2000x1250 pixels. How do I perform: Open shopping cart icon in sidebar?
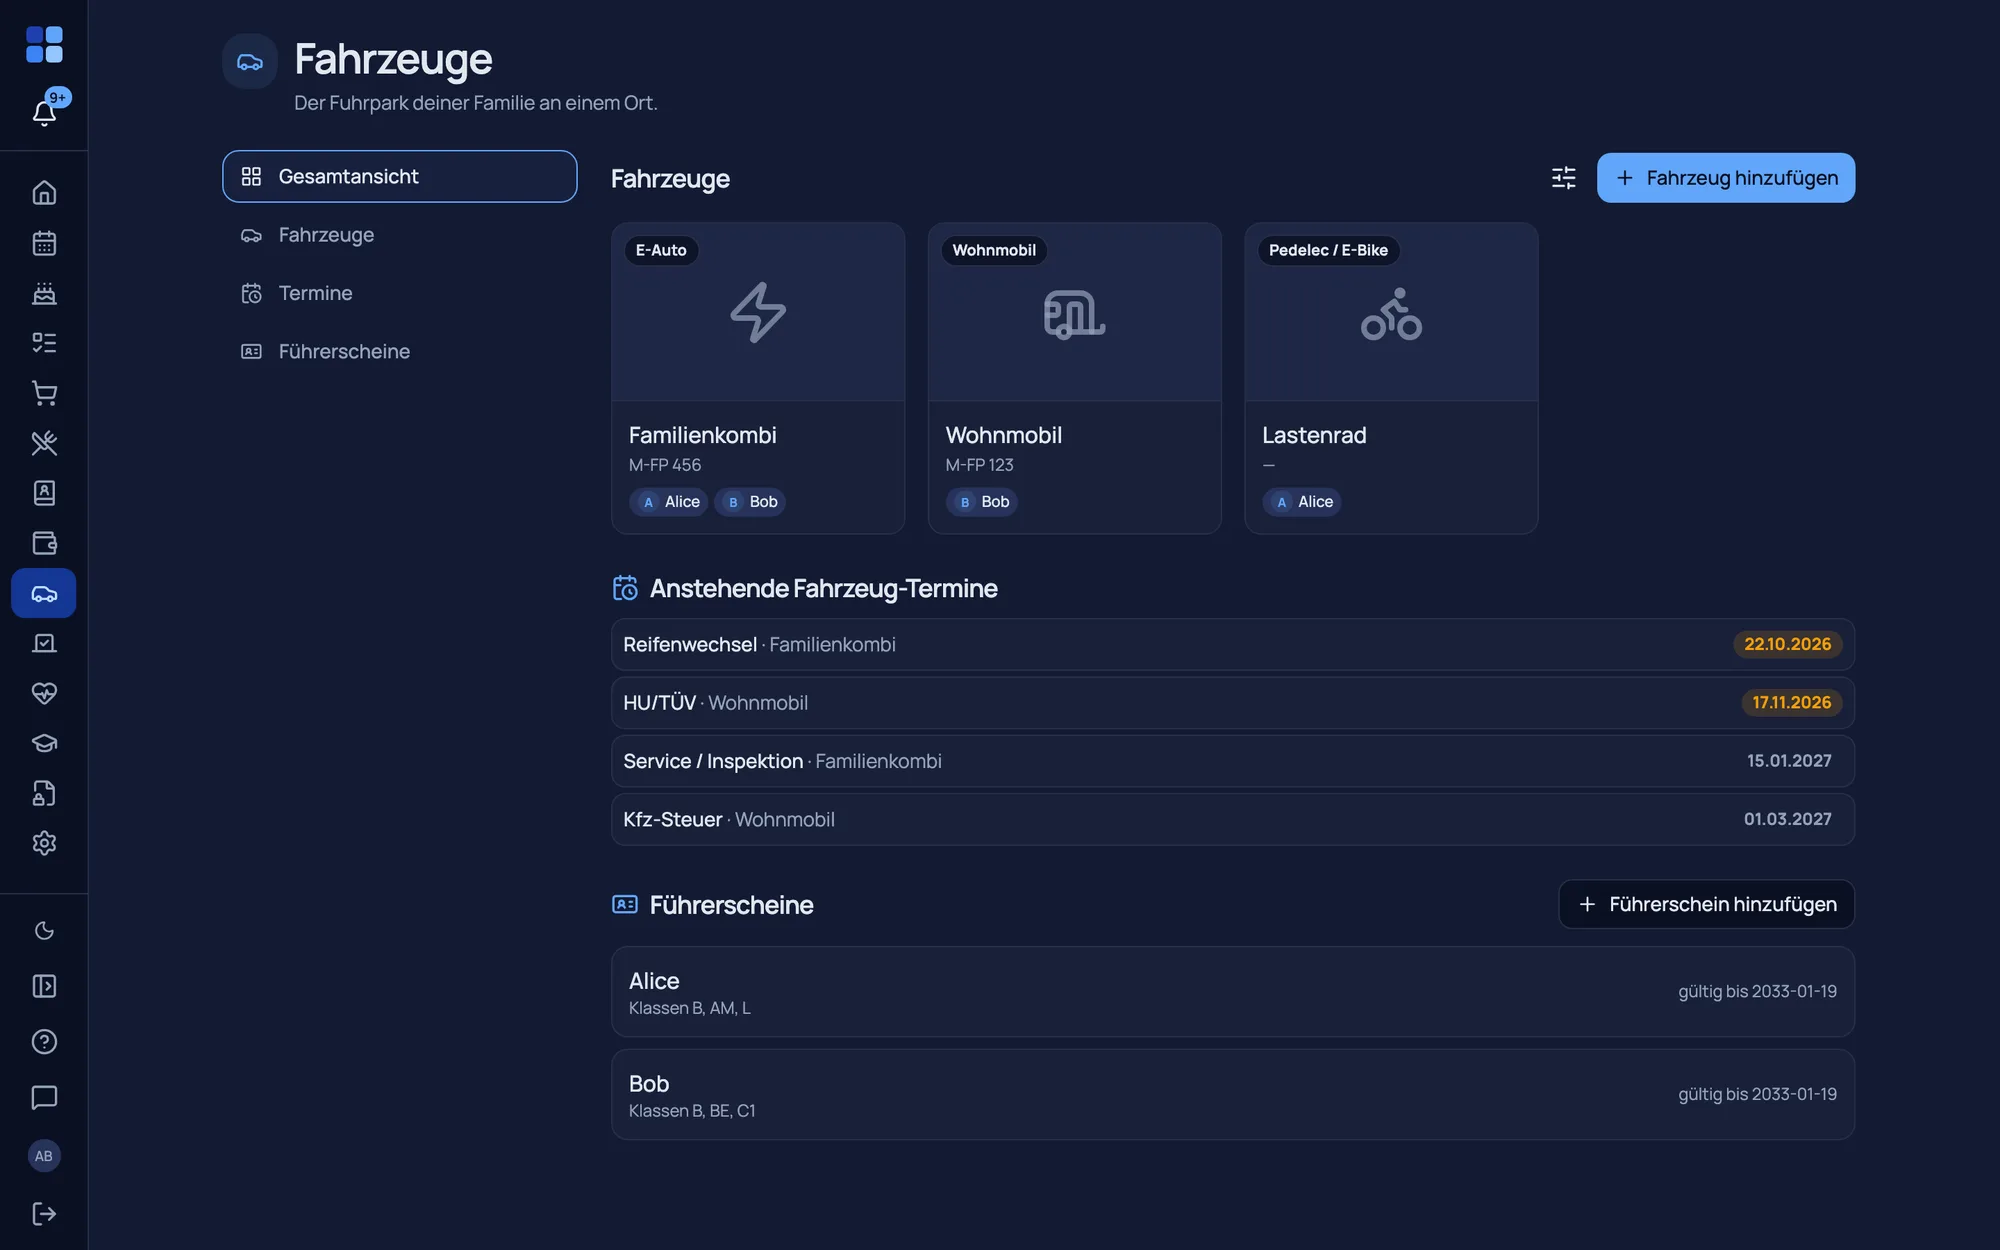44,393
